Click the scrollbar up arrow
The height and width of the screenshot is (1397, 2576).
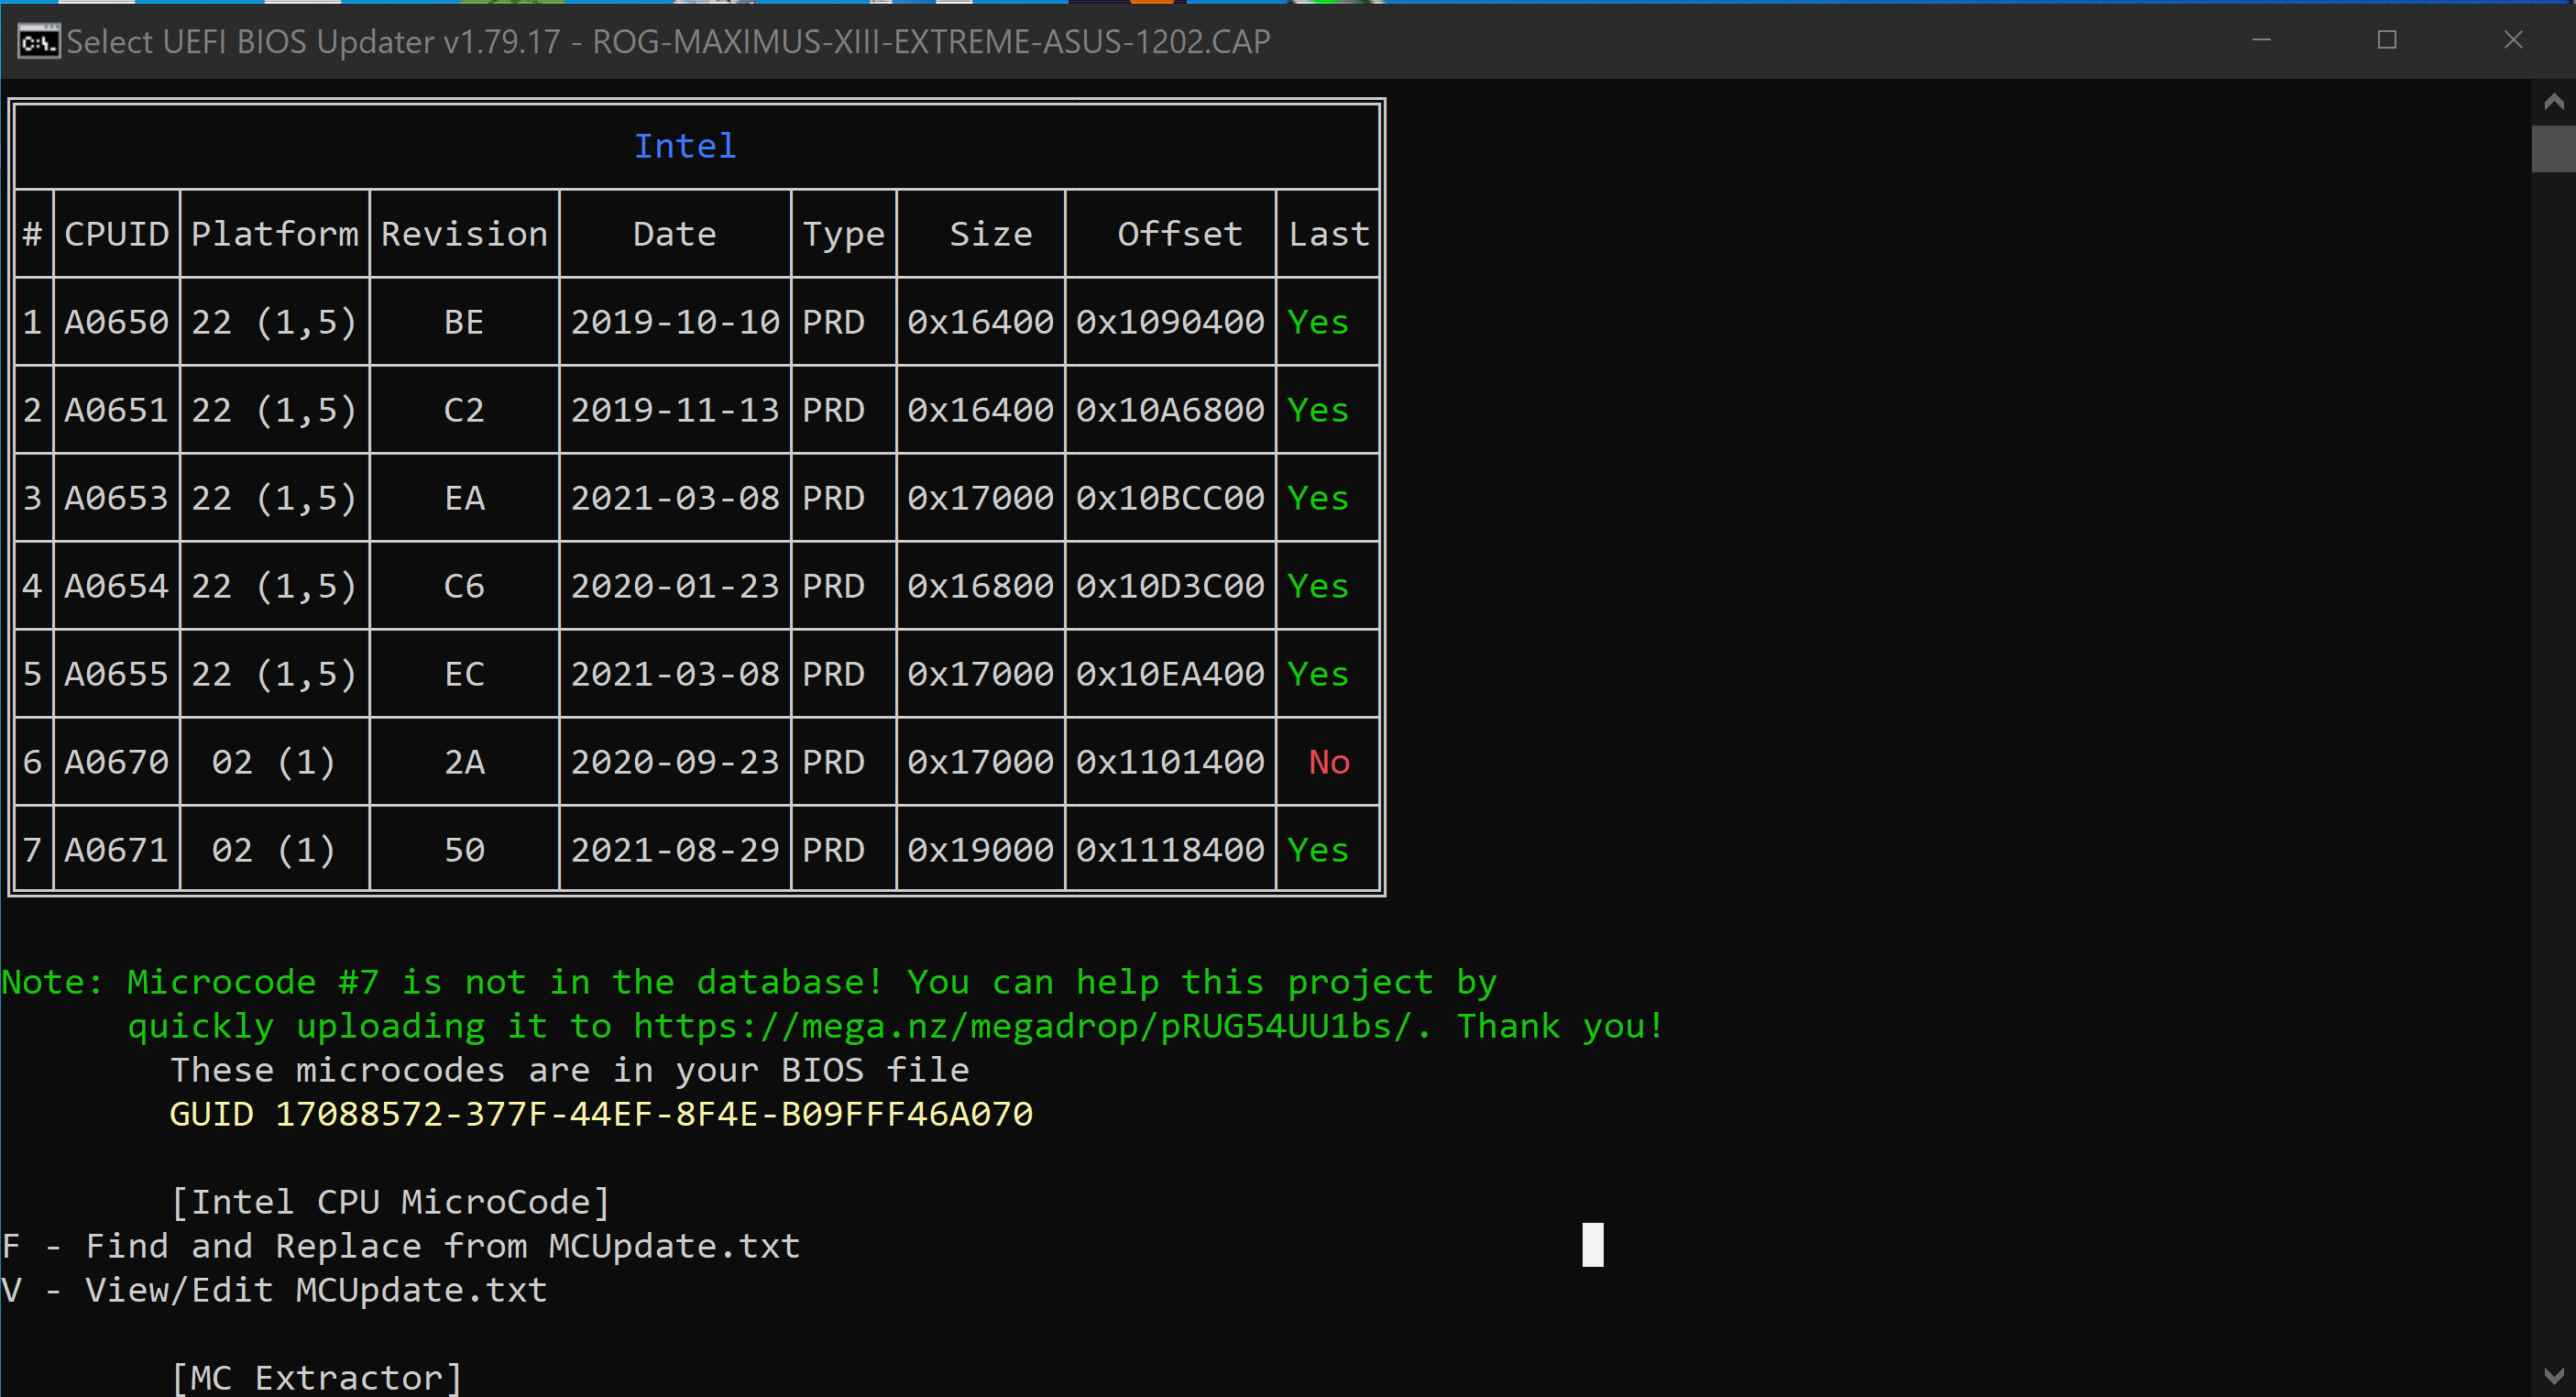click(2553, 101)
